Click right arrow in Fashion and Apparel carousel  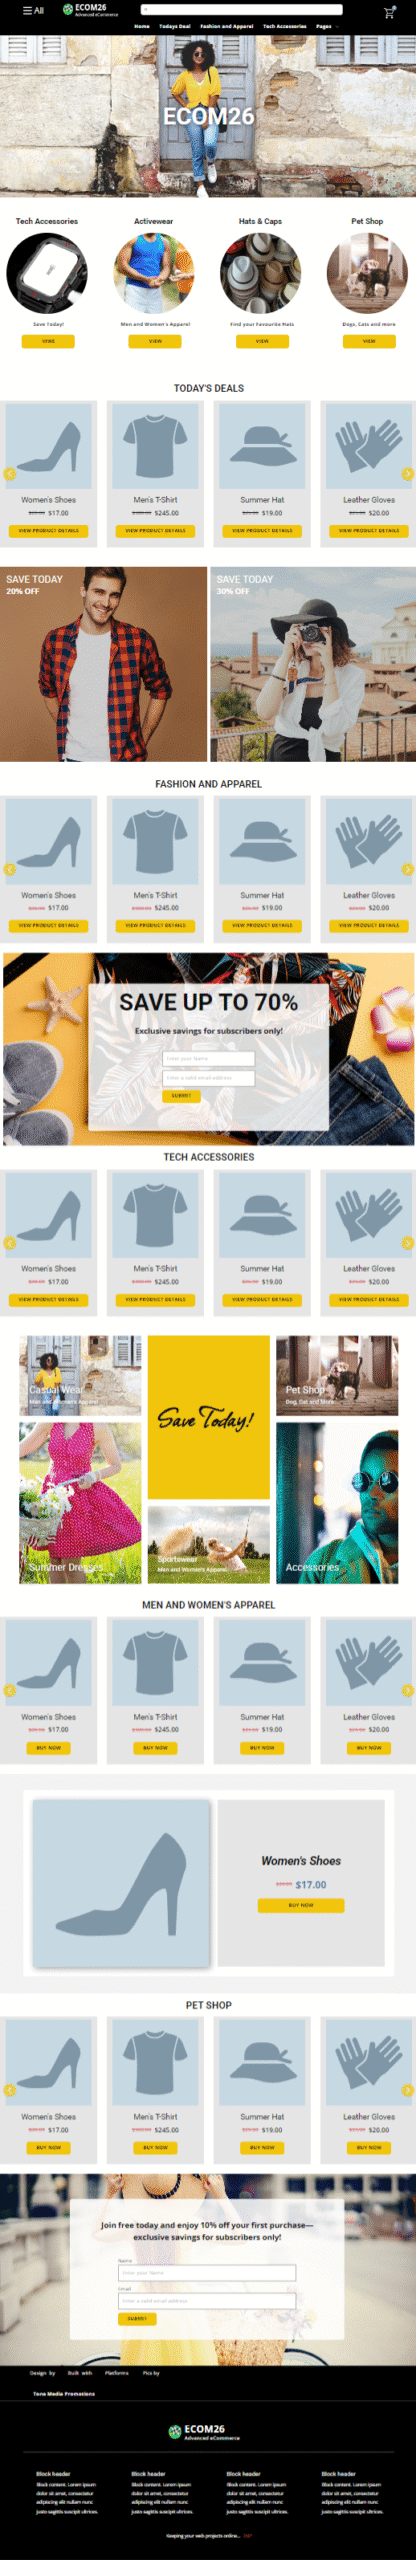click(x=407, y=869)
